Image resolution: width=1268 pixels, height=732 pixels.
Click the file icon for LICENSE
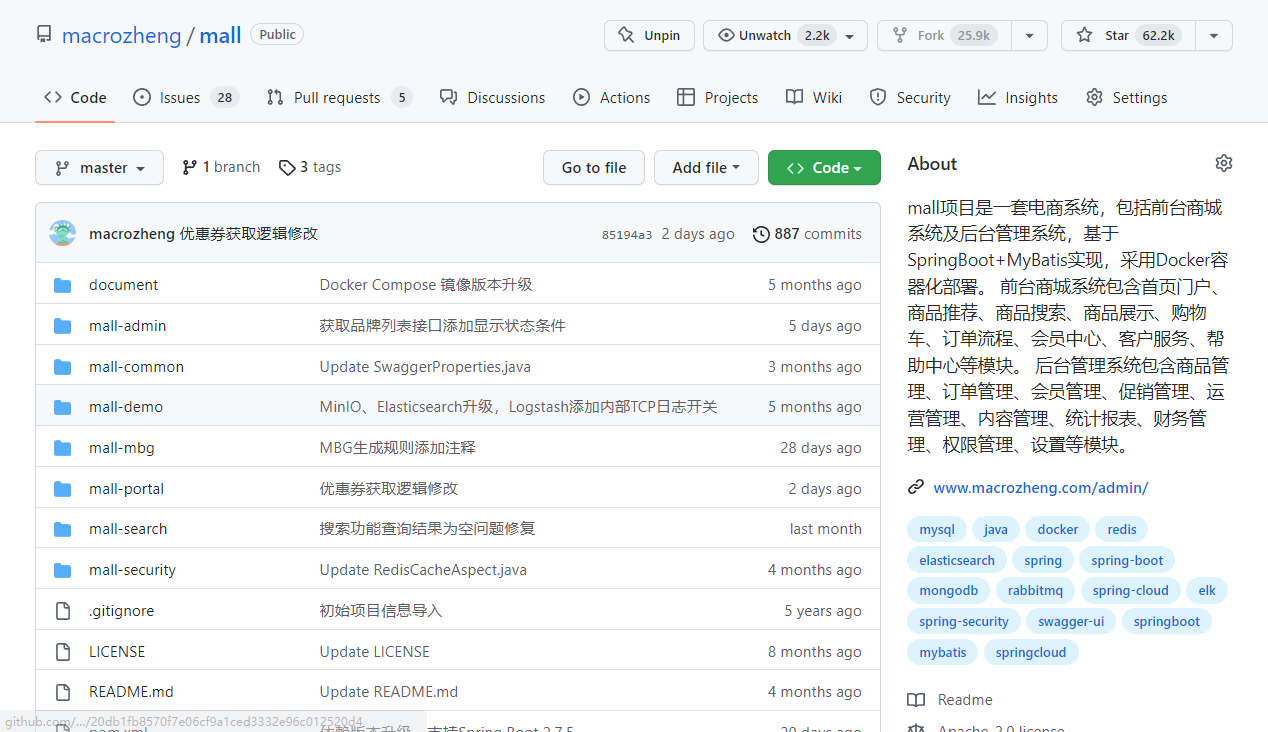[63, 652]
